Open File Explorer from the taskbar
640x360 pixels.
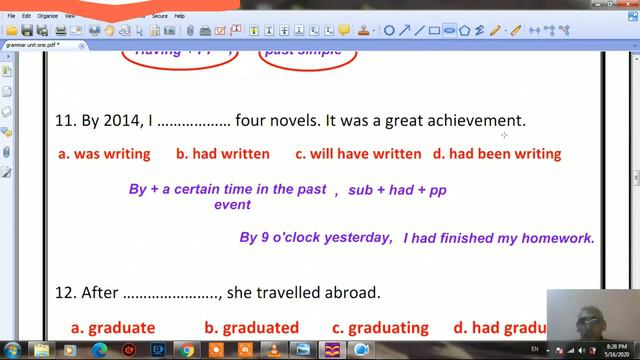41,350
